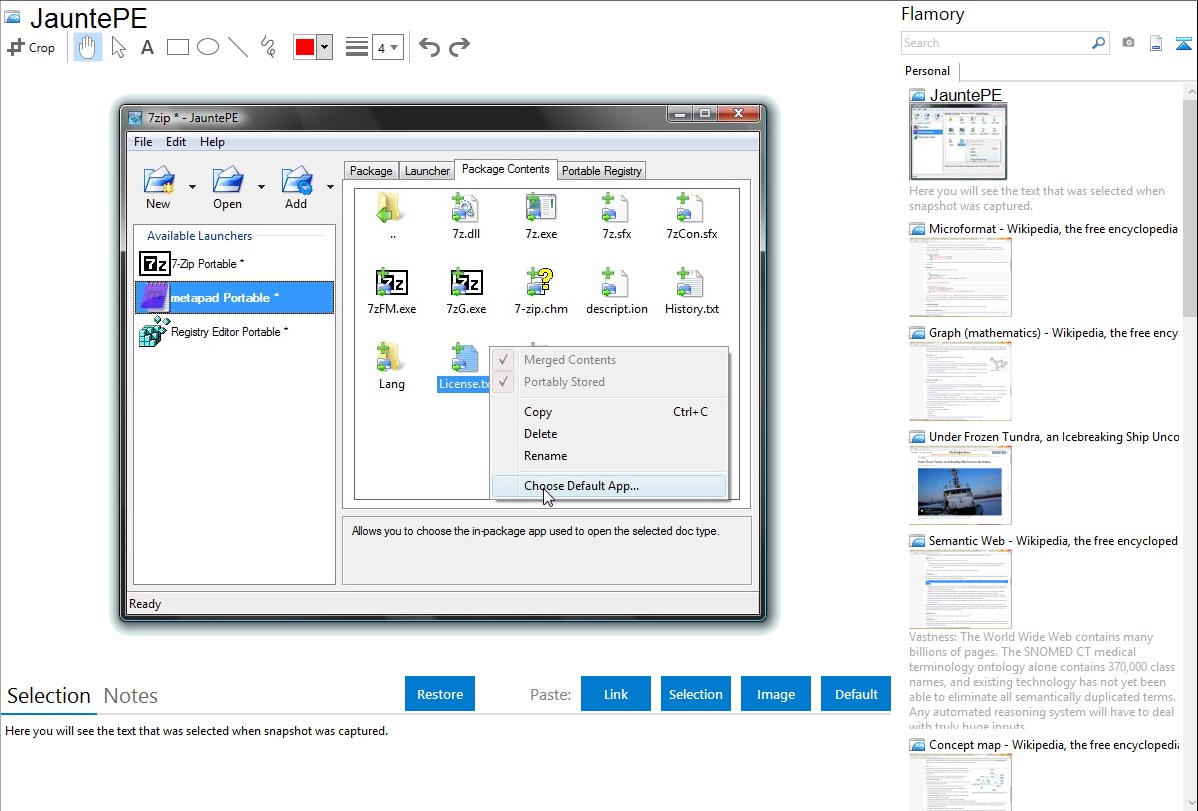Viewport: 1198px width, 811px height.
Task: Open the color picker dropdown arrow
Action: click(325, 47)
